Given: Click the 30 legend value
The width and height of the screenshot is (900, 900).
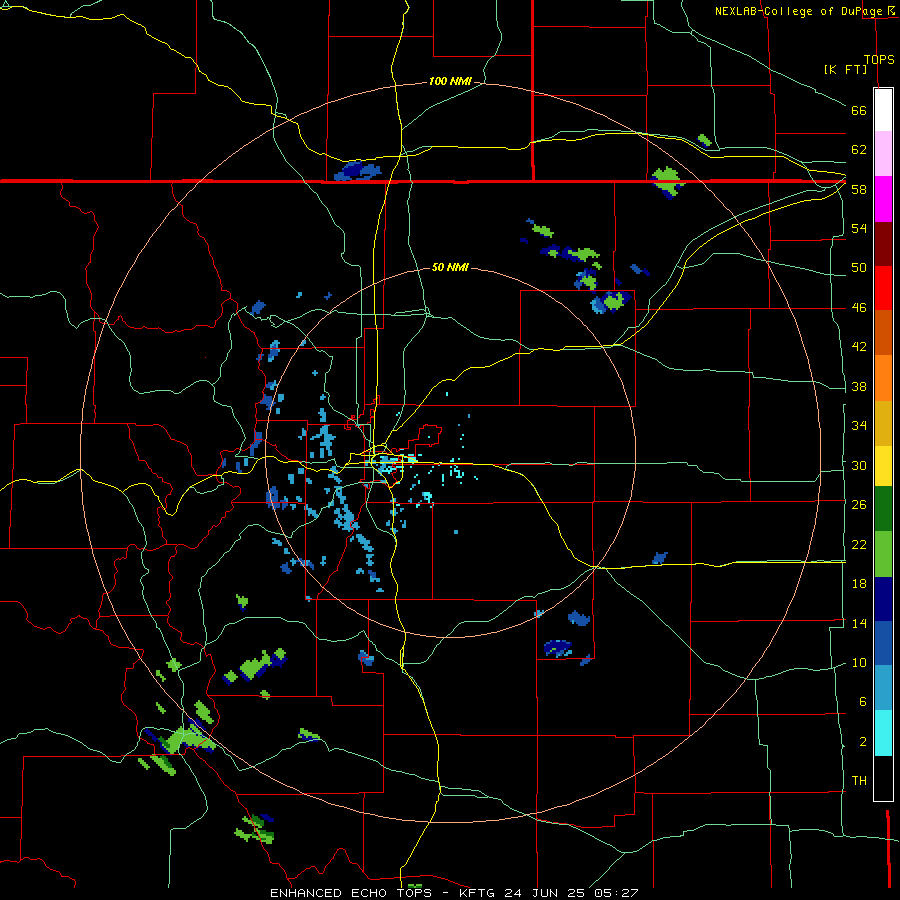Looking at the screenshot, I should pos(859,465).
